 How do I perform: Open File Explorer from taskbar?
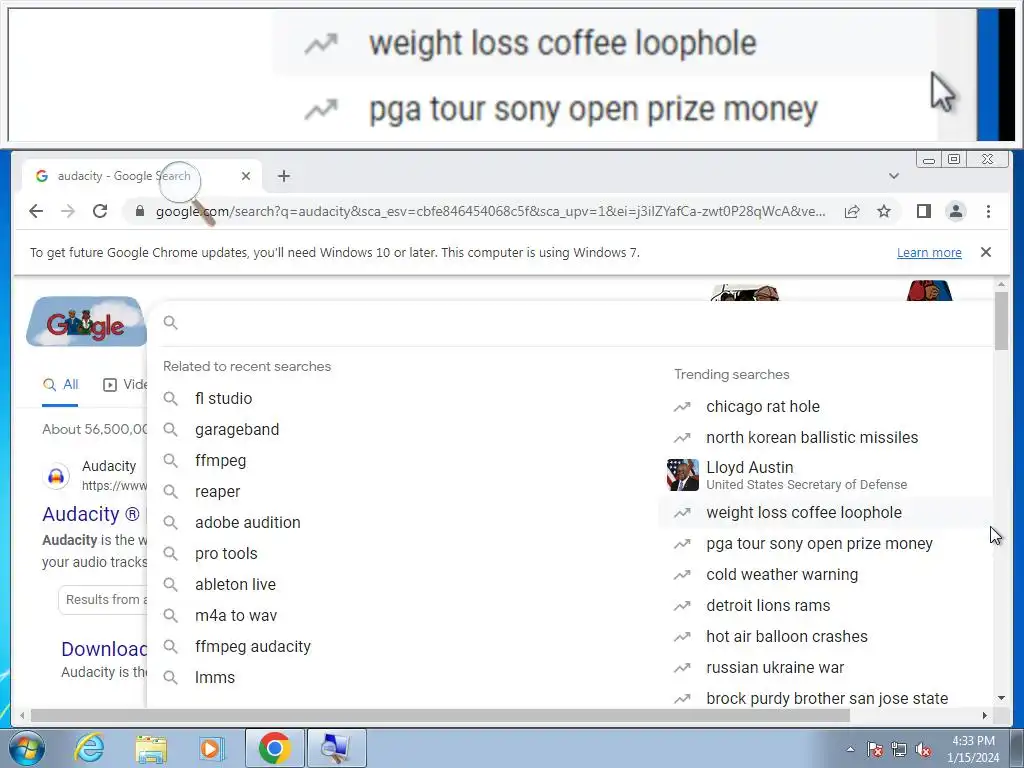pos(151,748)
